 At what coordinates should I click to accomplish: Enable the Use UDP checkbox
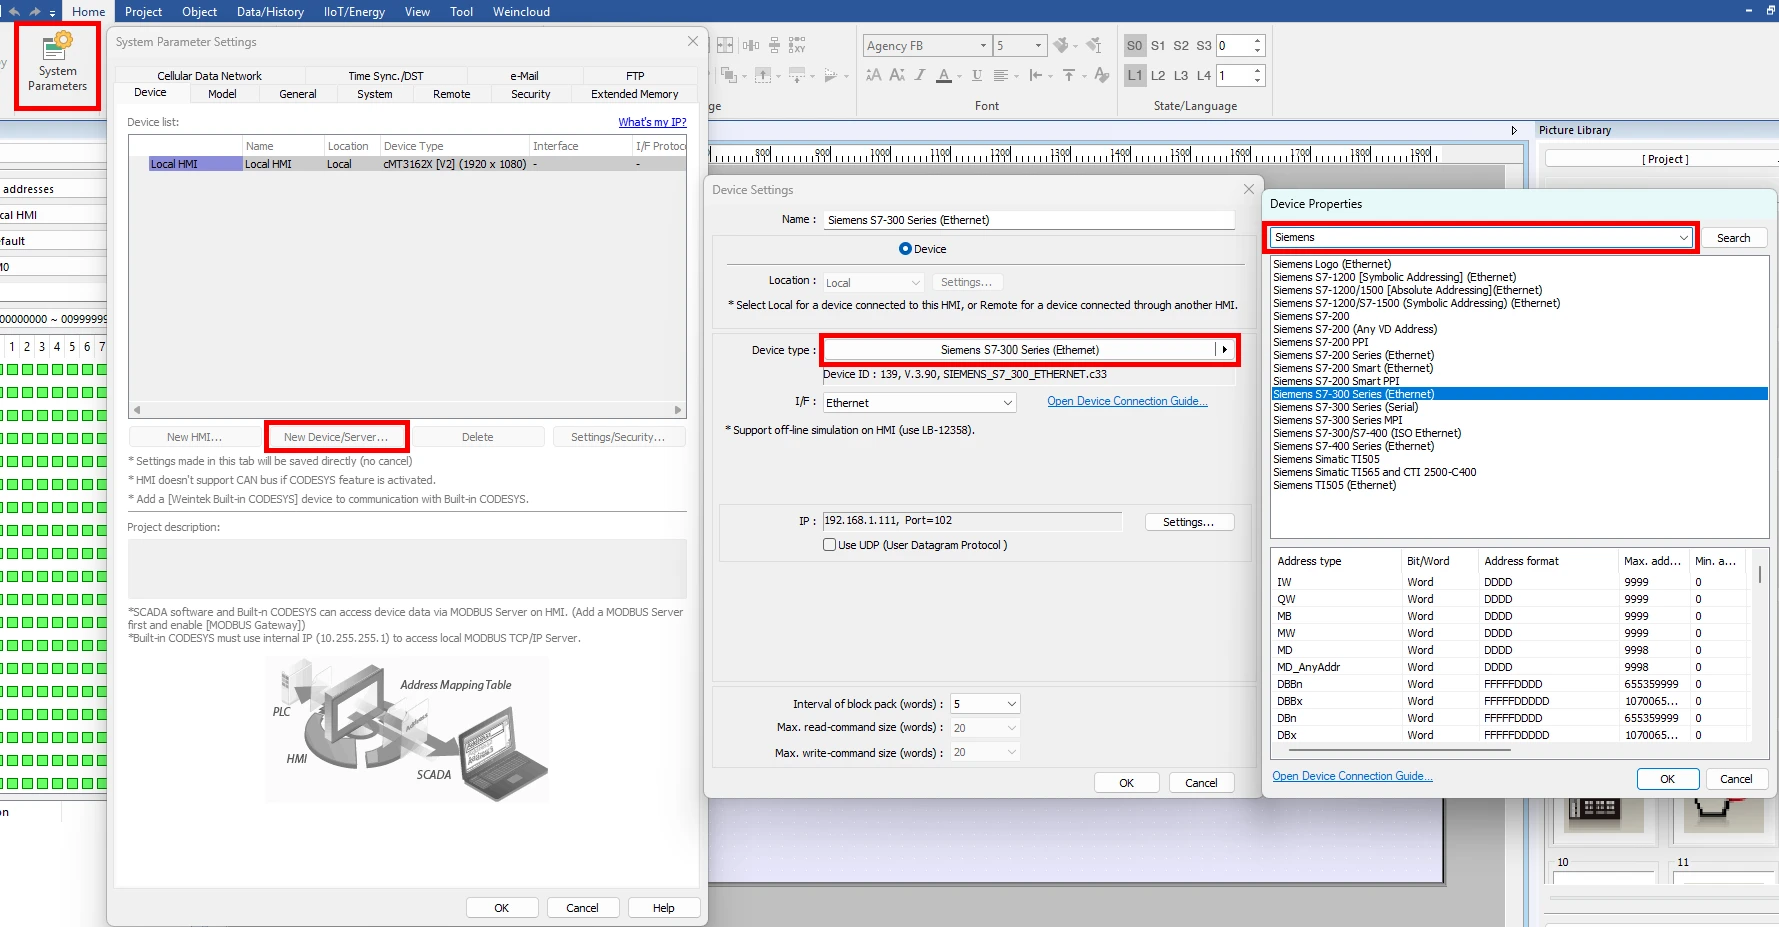click(829, 545)
